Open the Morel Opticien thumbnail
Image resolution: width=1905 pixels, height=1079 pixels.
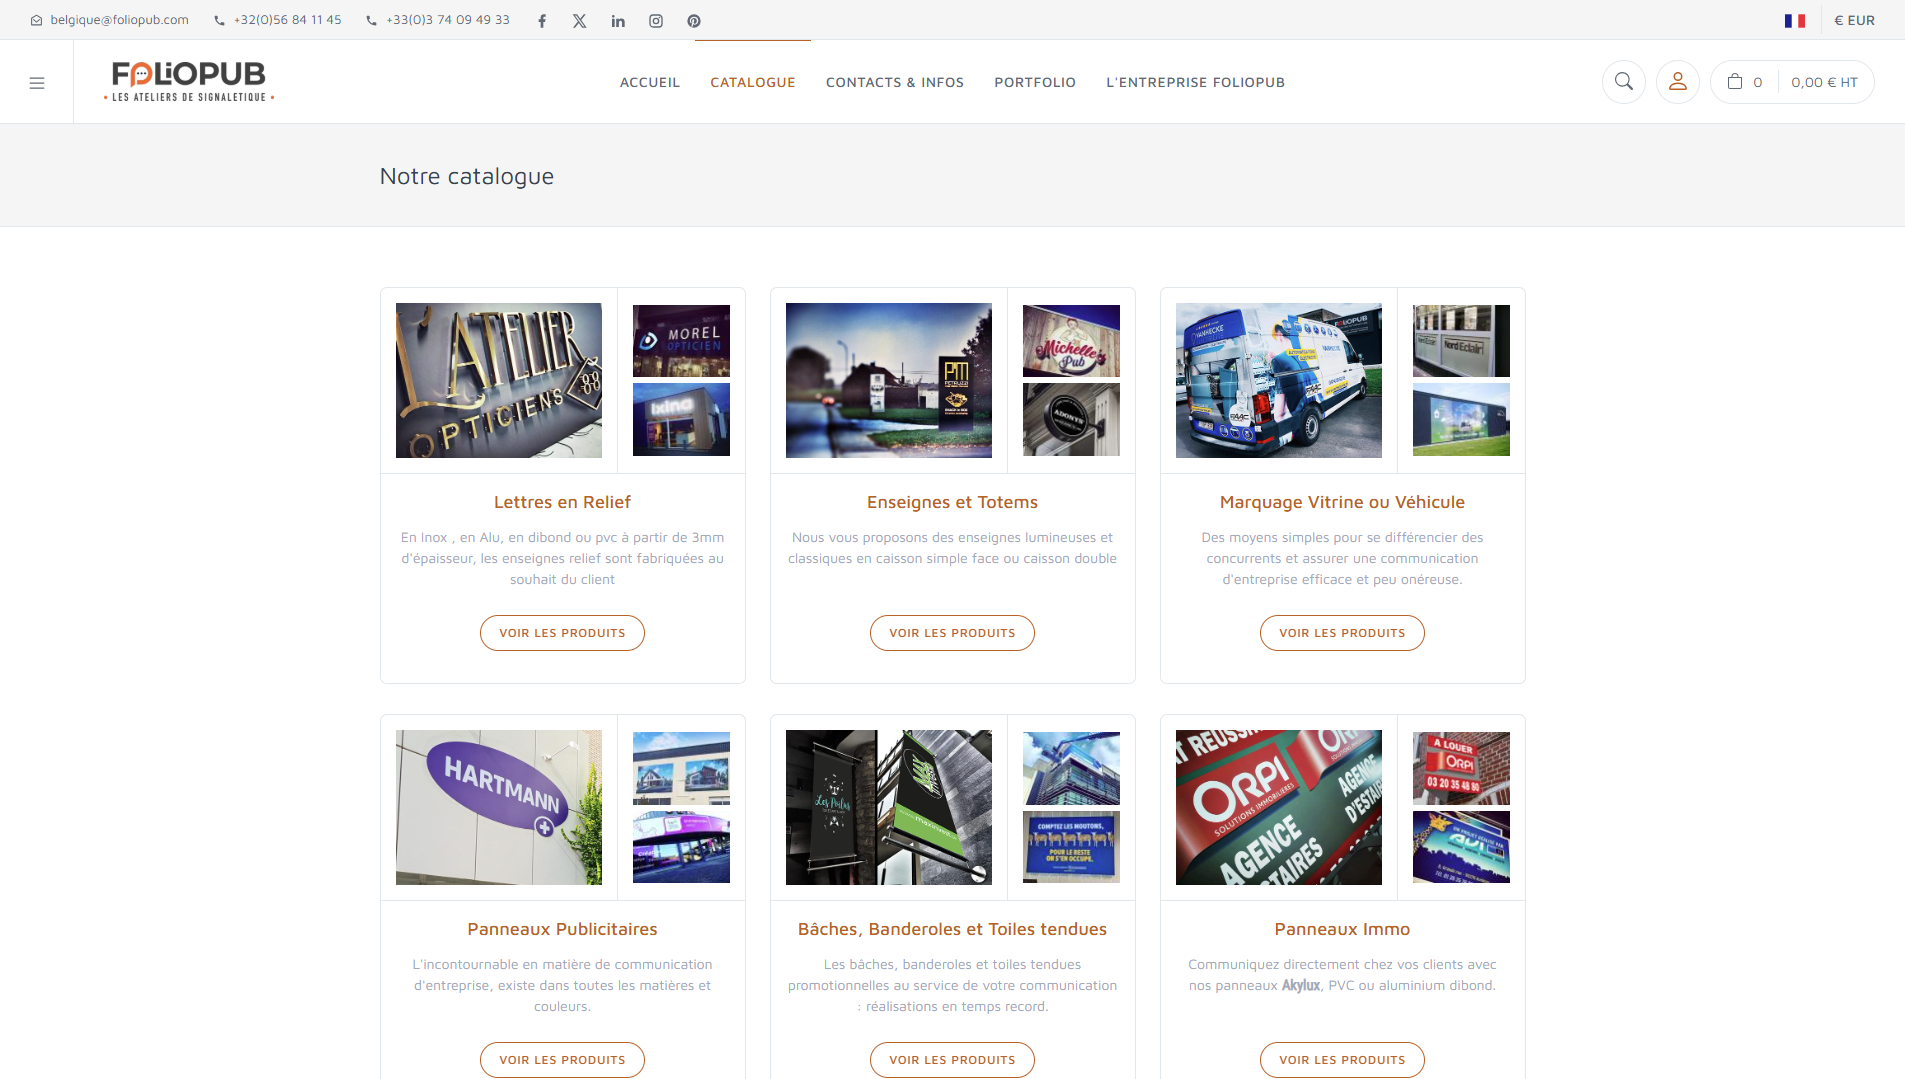[681, 341]
